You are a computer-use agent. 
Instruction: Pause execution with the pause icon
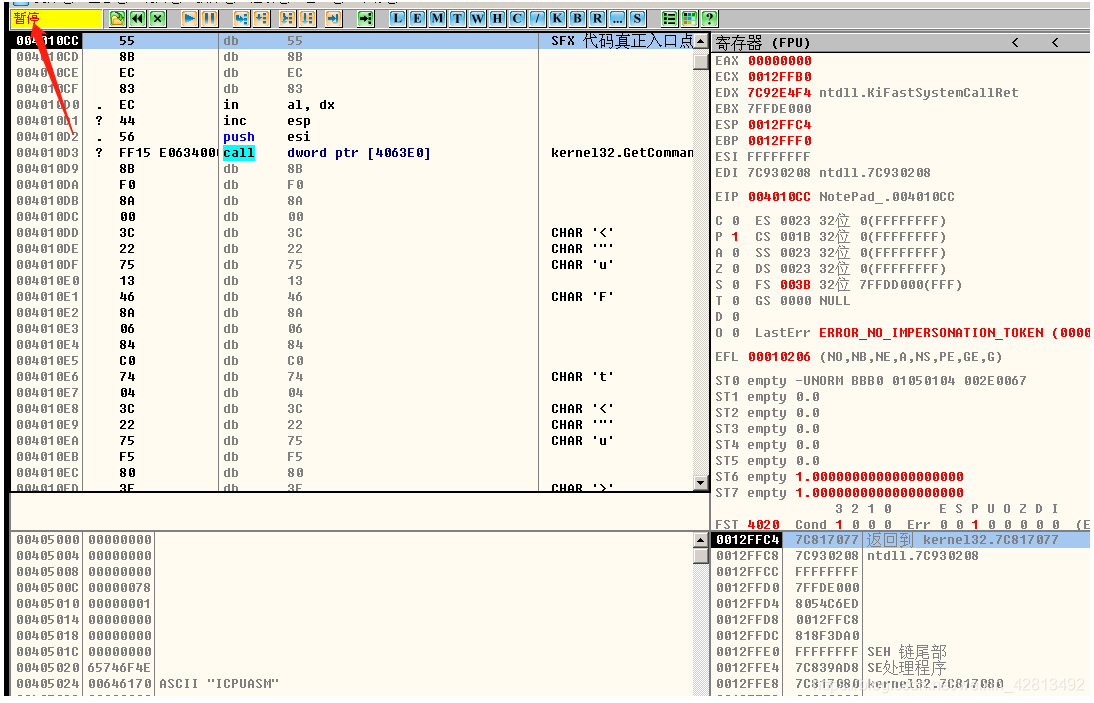click(x=209, y=19)
